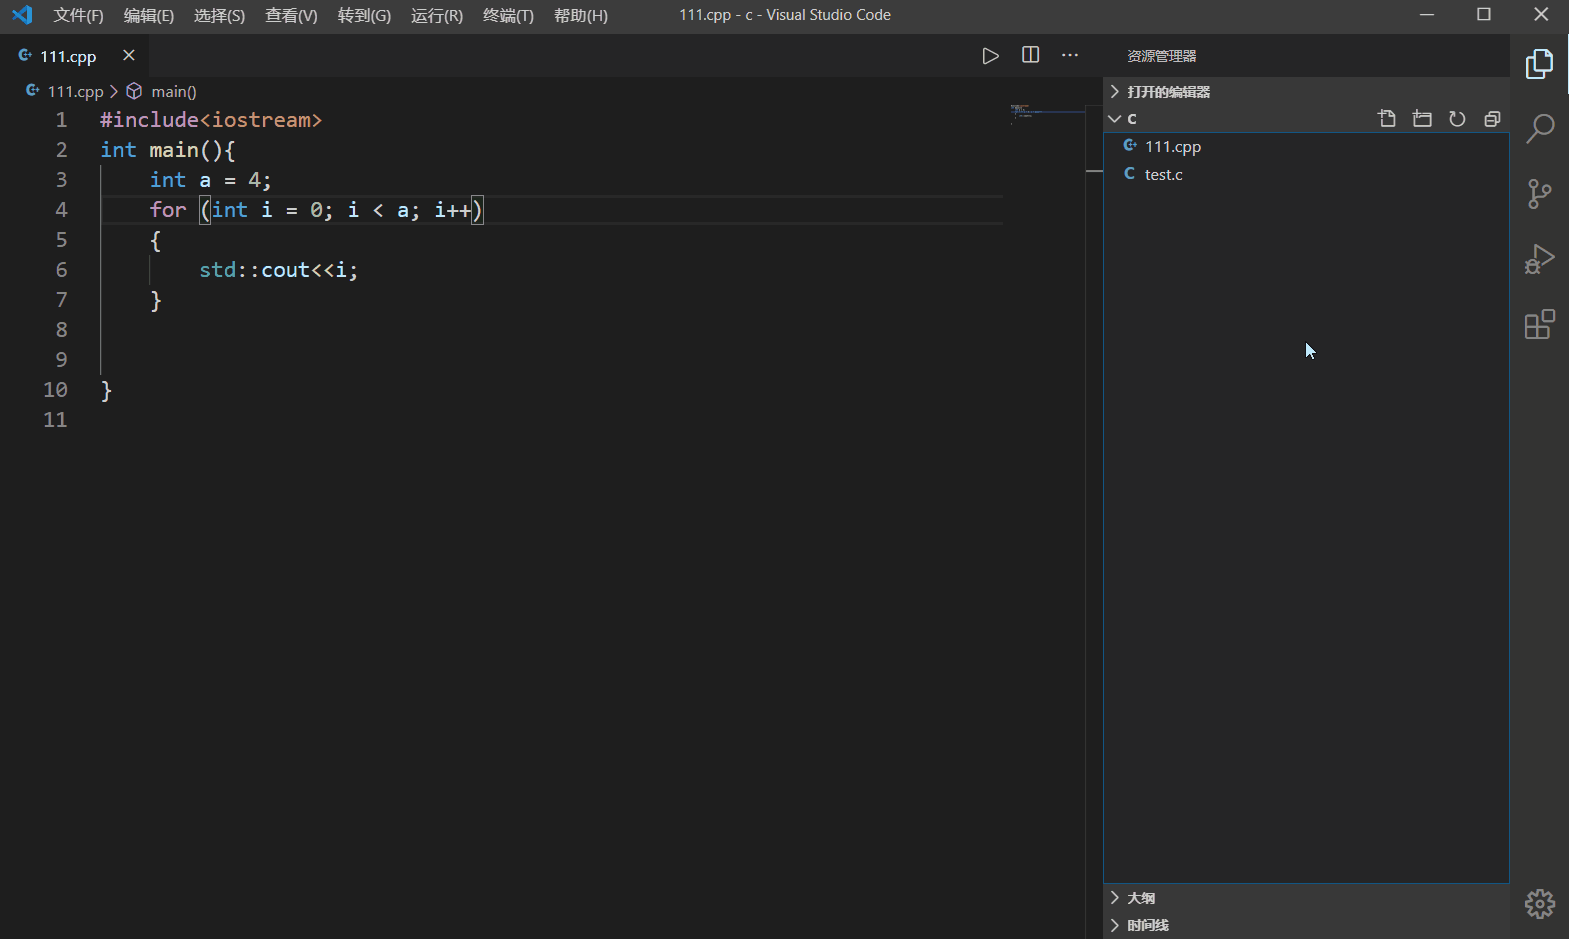Screen dimensions: 1569x939
Task: Refresh the explorer file list
Action: (x=1457, y=119)
